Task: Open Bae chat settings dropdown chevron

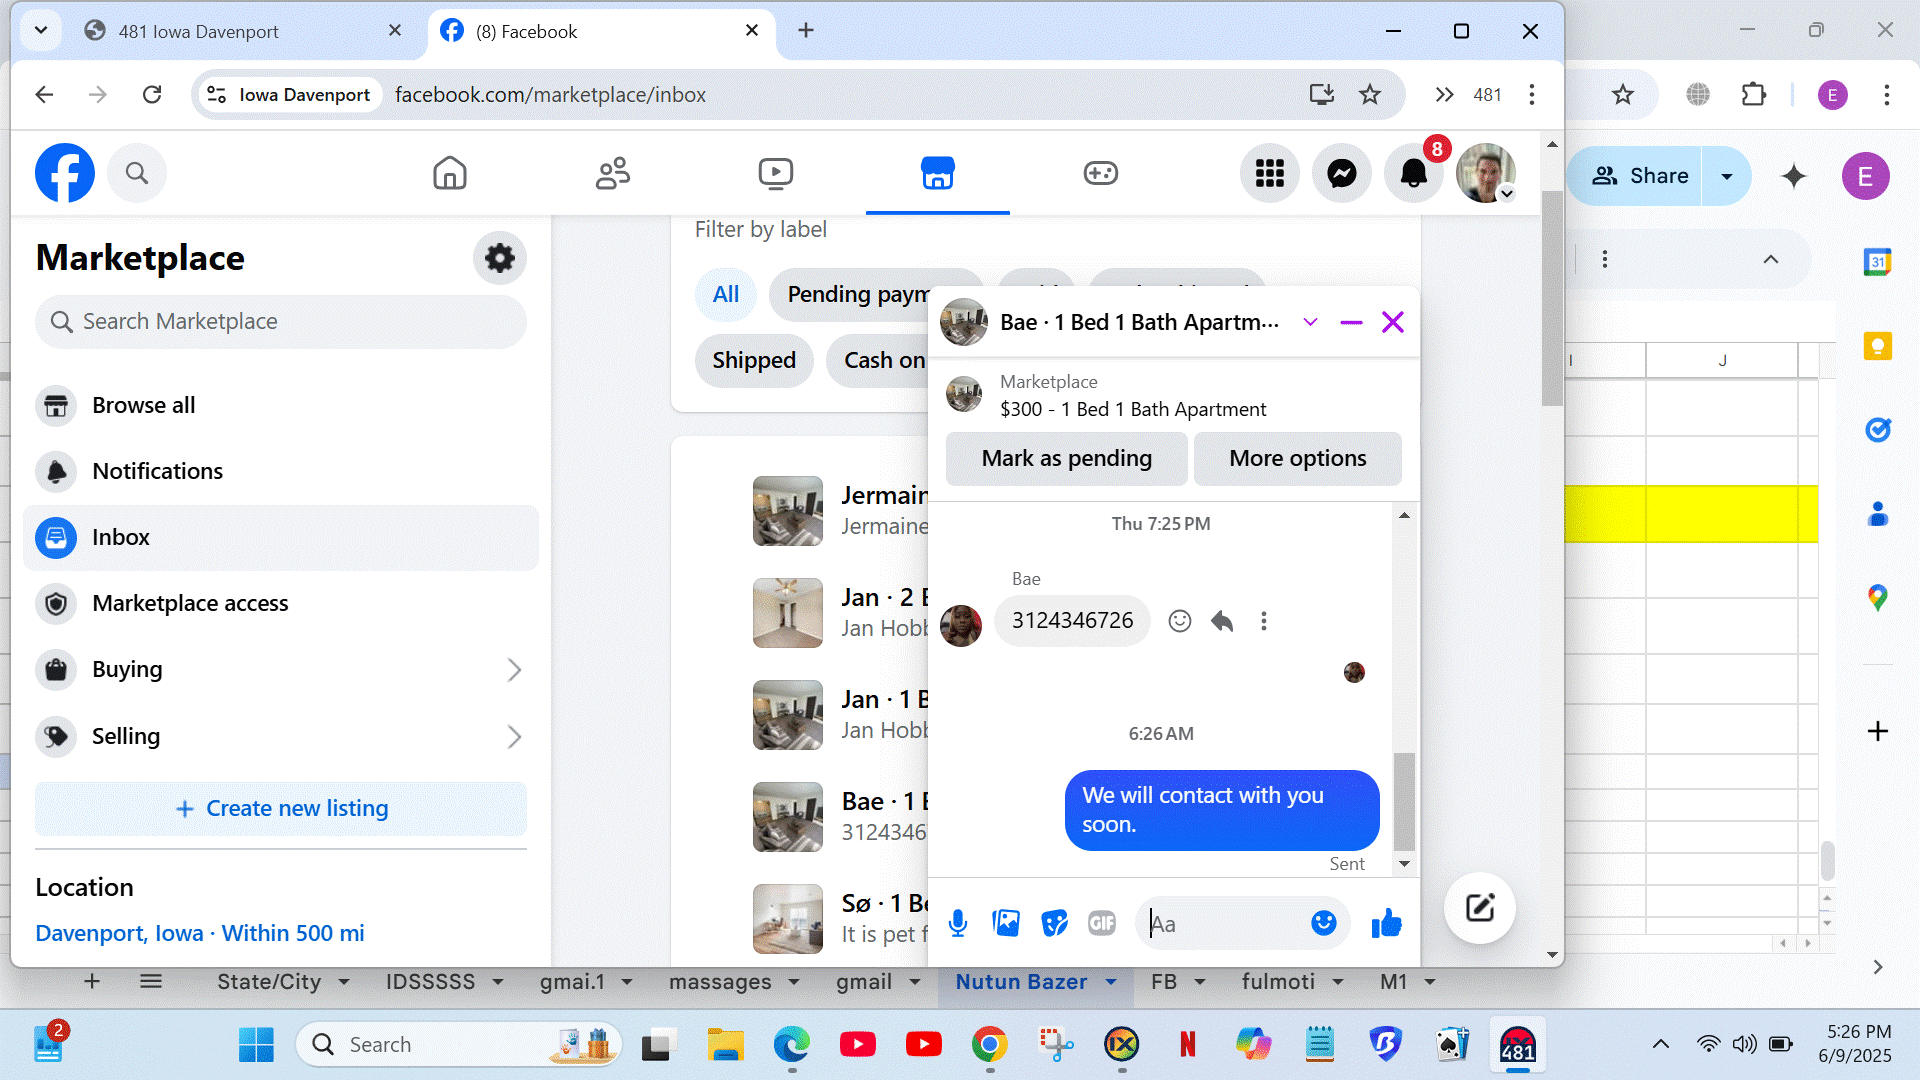Action: (1310, 322)
